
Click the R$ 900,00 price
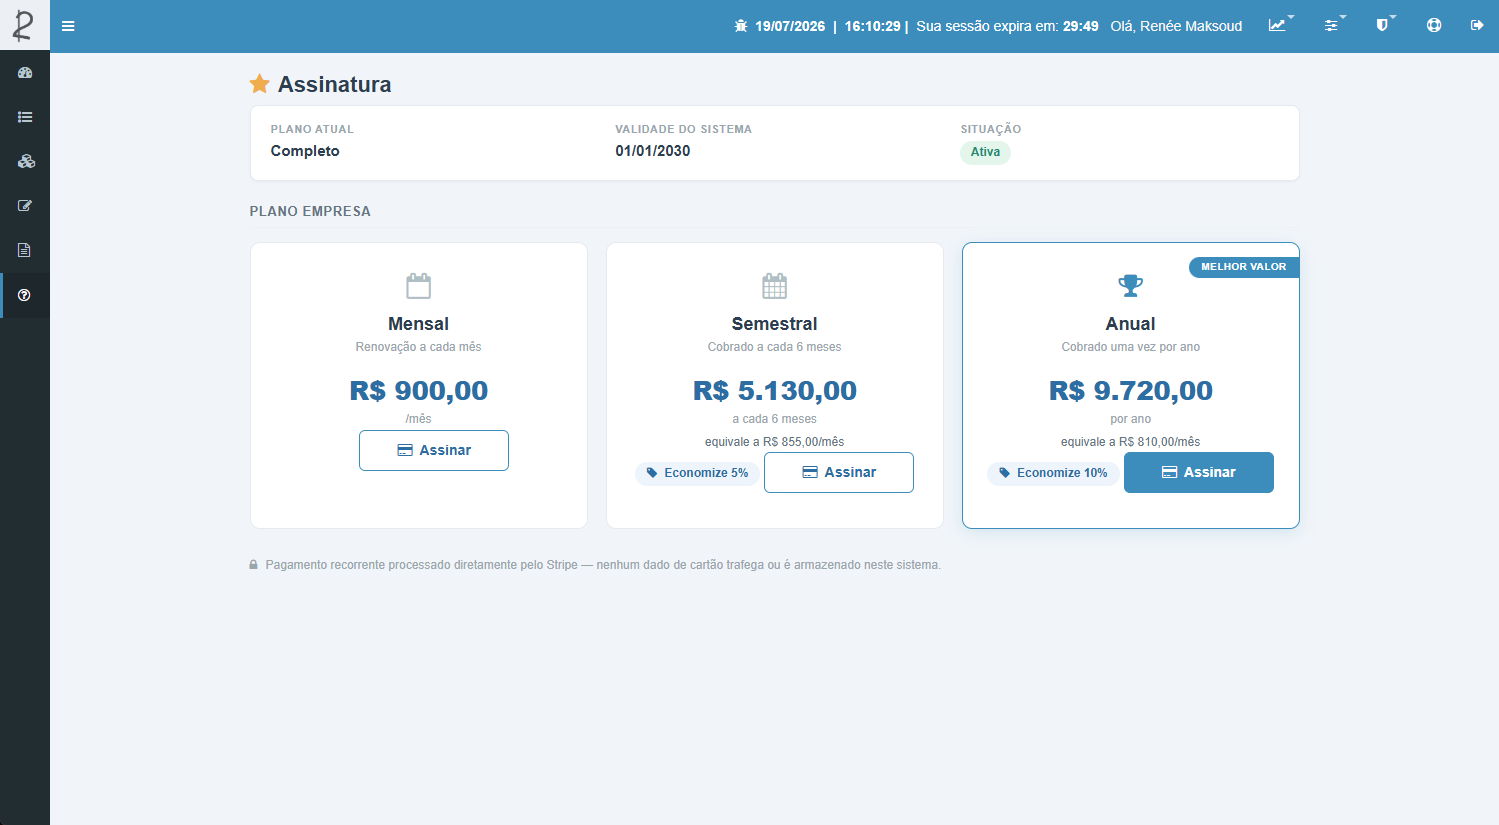pyautogui.click(x=419, y=390)
